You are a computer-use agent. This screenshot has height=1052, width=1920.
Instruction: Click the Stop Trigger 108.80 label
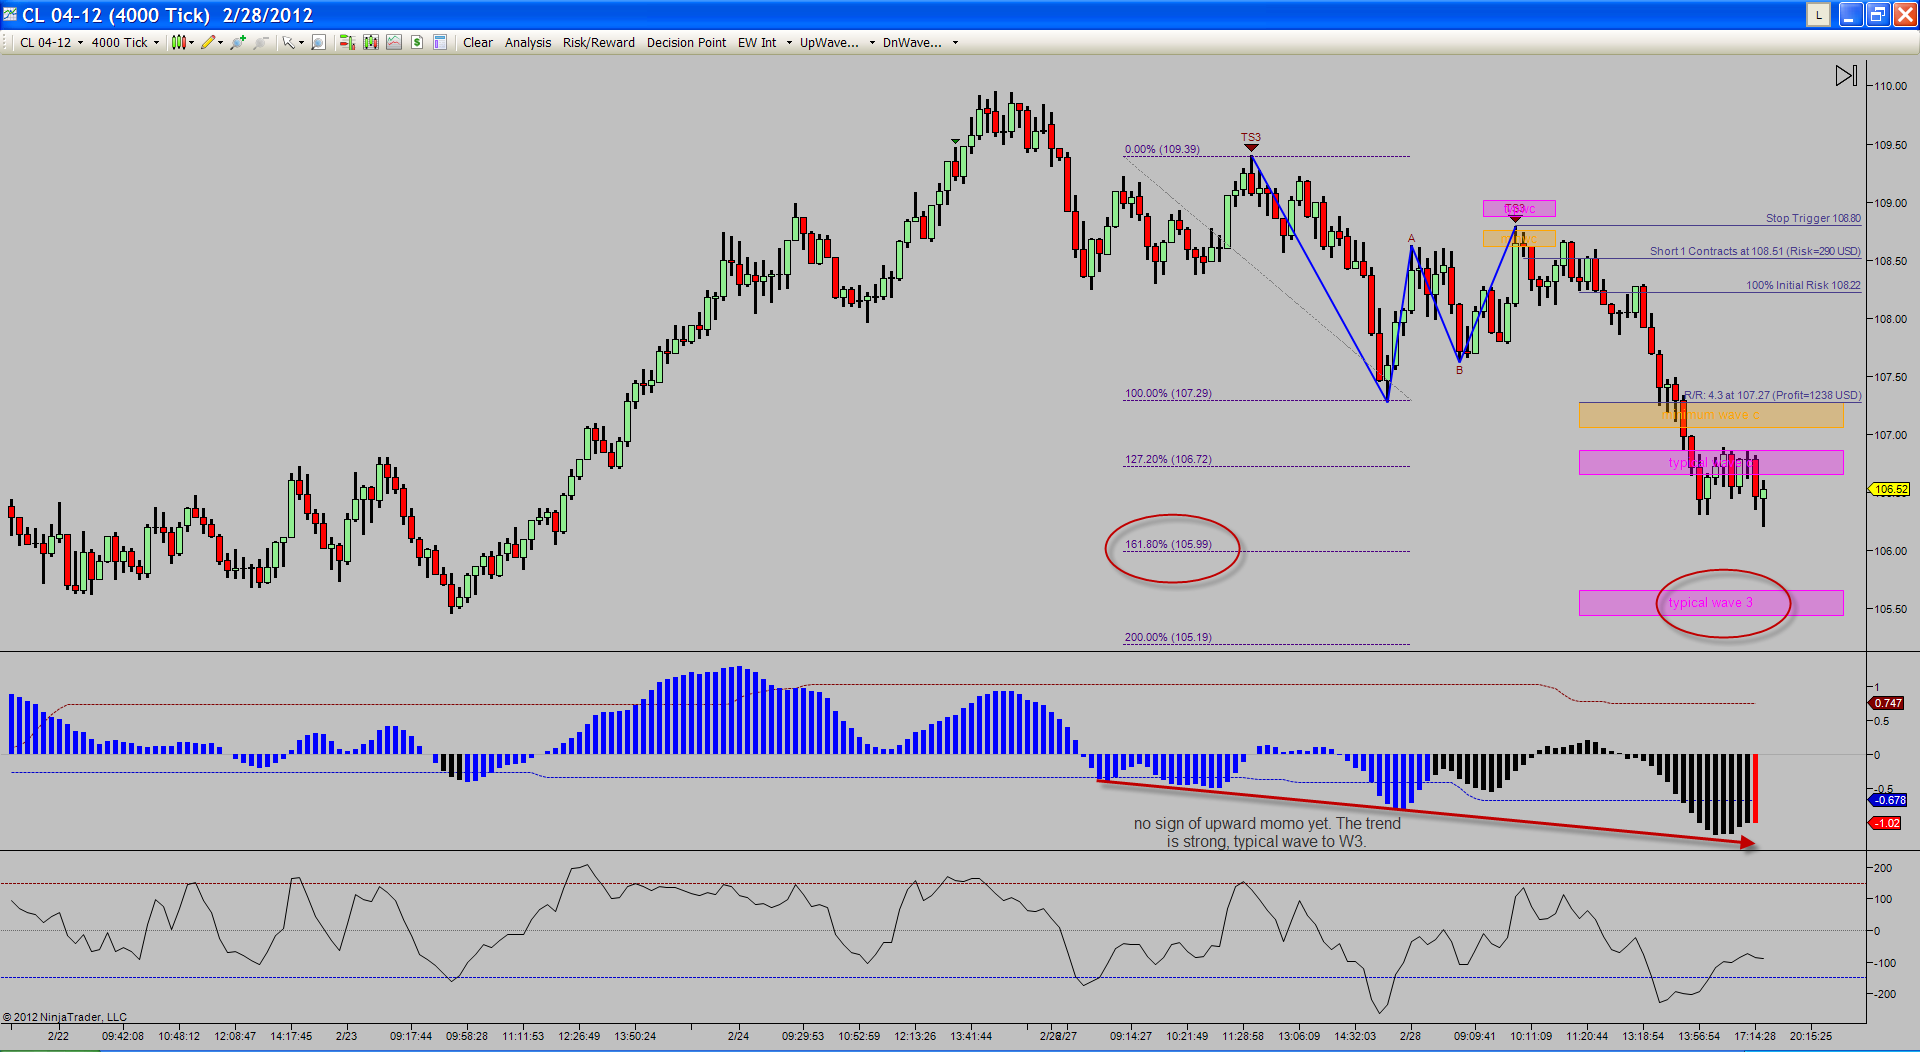pos(1813,218)
